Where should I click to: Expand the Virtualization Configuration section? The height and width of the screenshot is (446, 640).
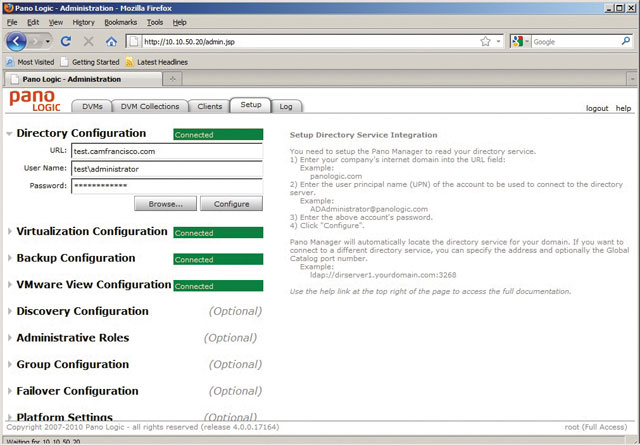(x=9, y=231)
